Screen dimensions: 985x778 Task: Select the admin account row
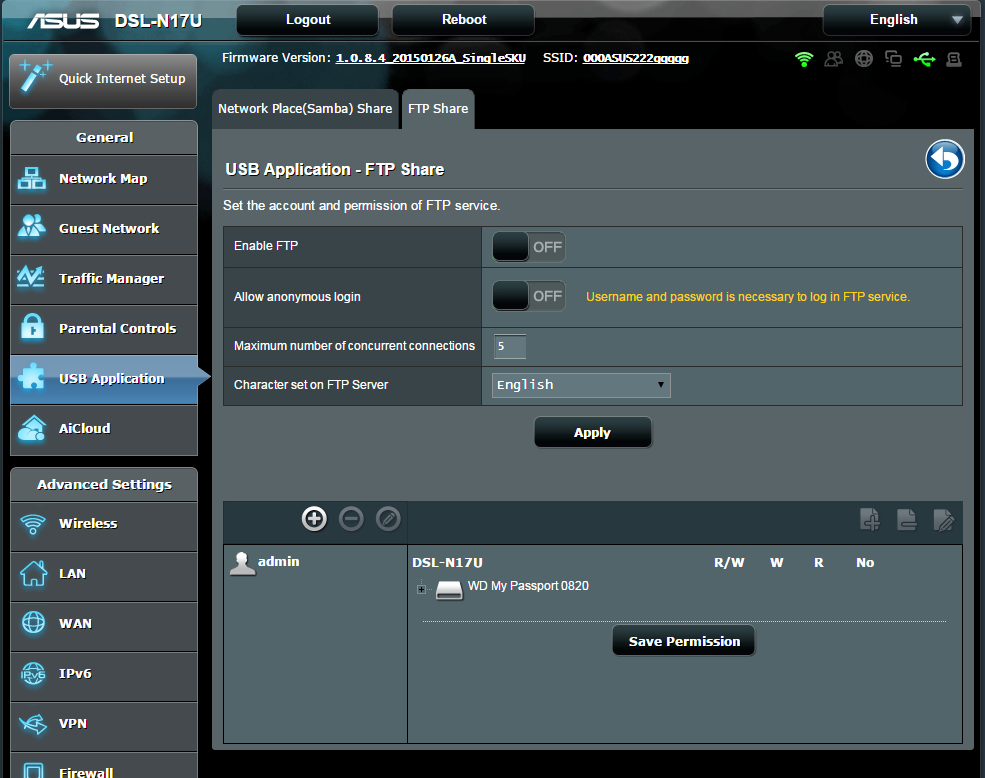[315, 562]
